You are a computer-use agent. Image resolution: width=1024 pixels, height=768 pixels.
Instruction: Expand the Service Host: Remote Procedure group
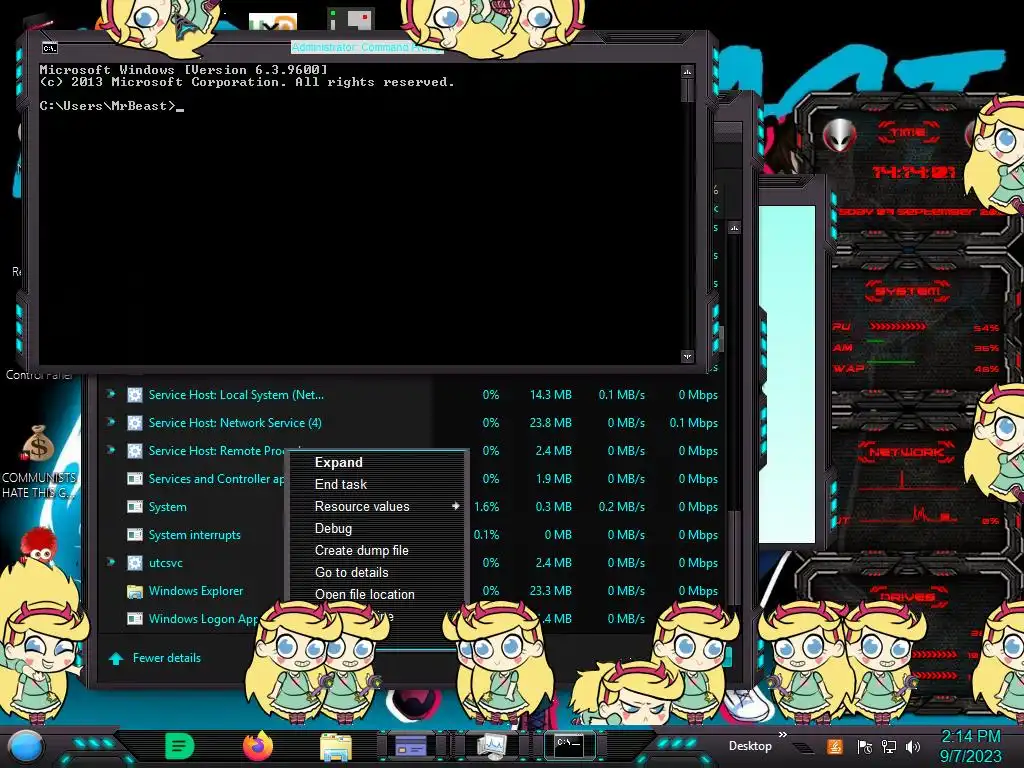[x=111, y=450]
